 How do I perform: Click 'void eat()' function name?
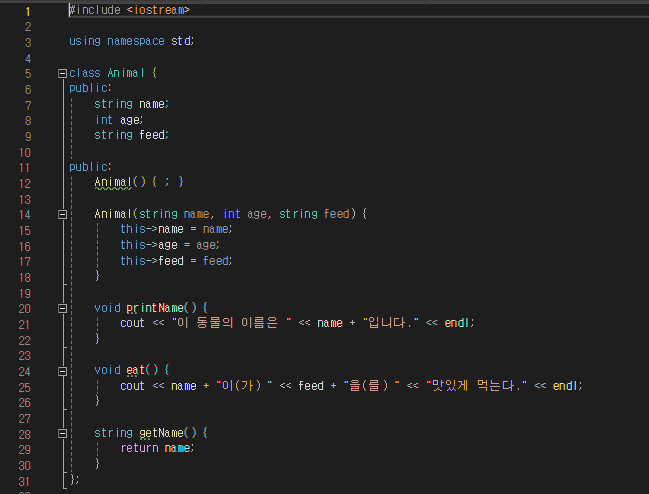pyautogui.click(x=135, y=370)
